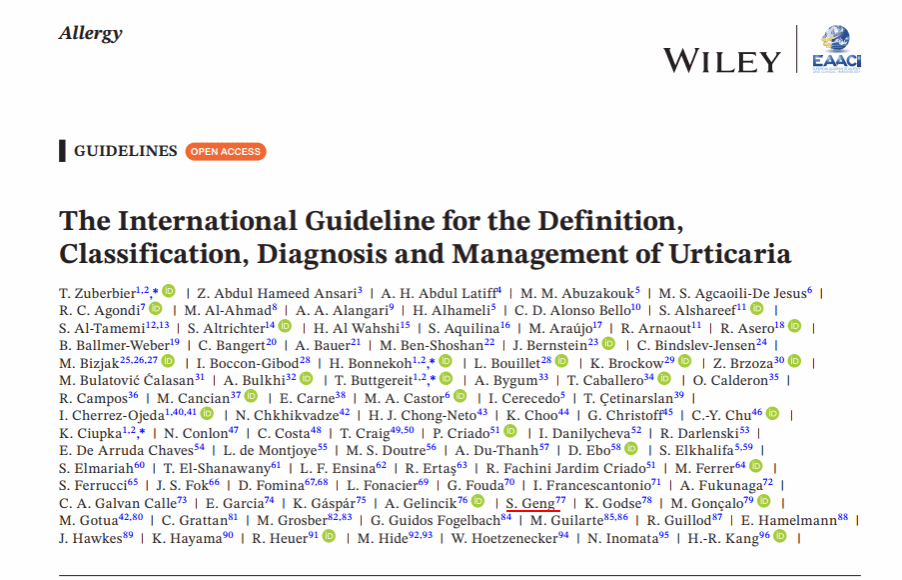Screen dimensions: 902x580
Task: Click the ORCID icon next to T. Zuberbier
Action: 169,291
